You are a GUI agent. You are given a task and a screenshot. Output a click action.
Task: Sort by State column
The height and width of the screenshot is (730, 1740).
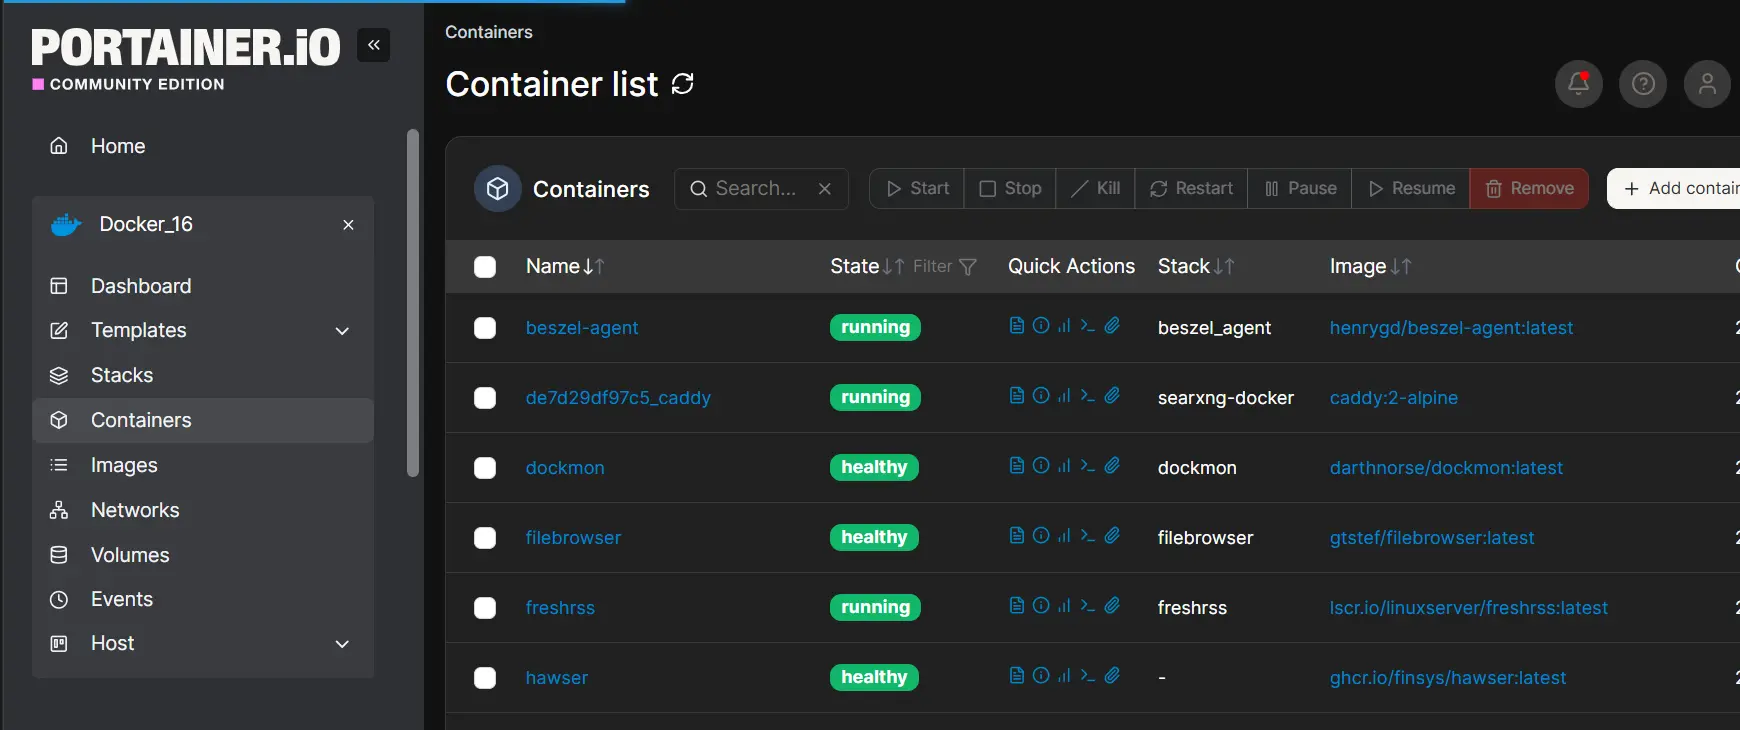pos(867,266)
